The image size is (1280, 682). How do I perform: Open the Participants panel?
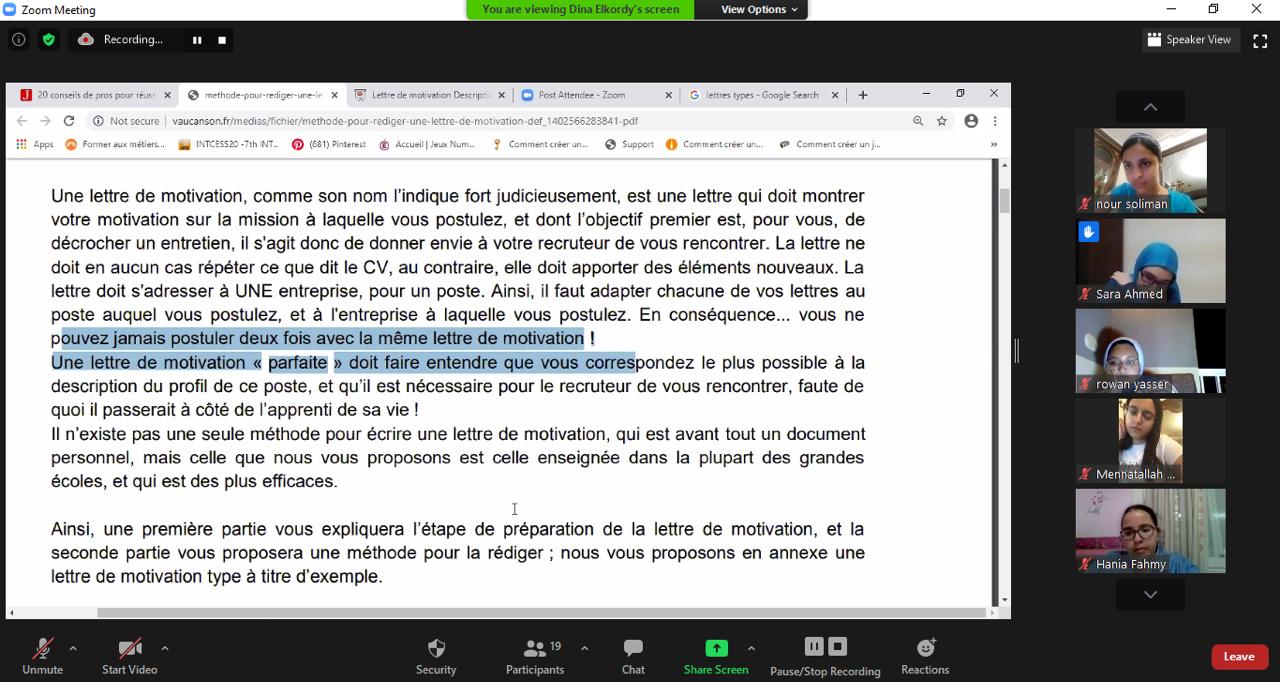tap(535, 648)
